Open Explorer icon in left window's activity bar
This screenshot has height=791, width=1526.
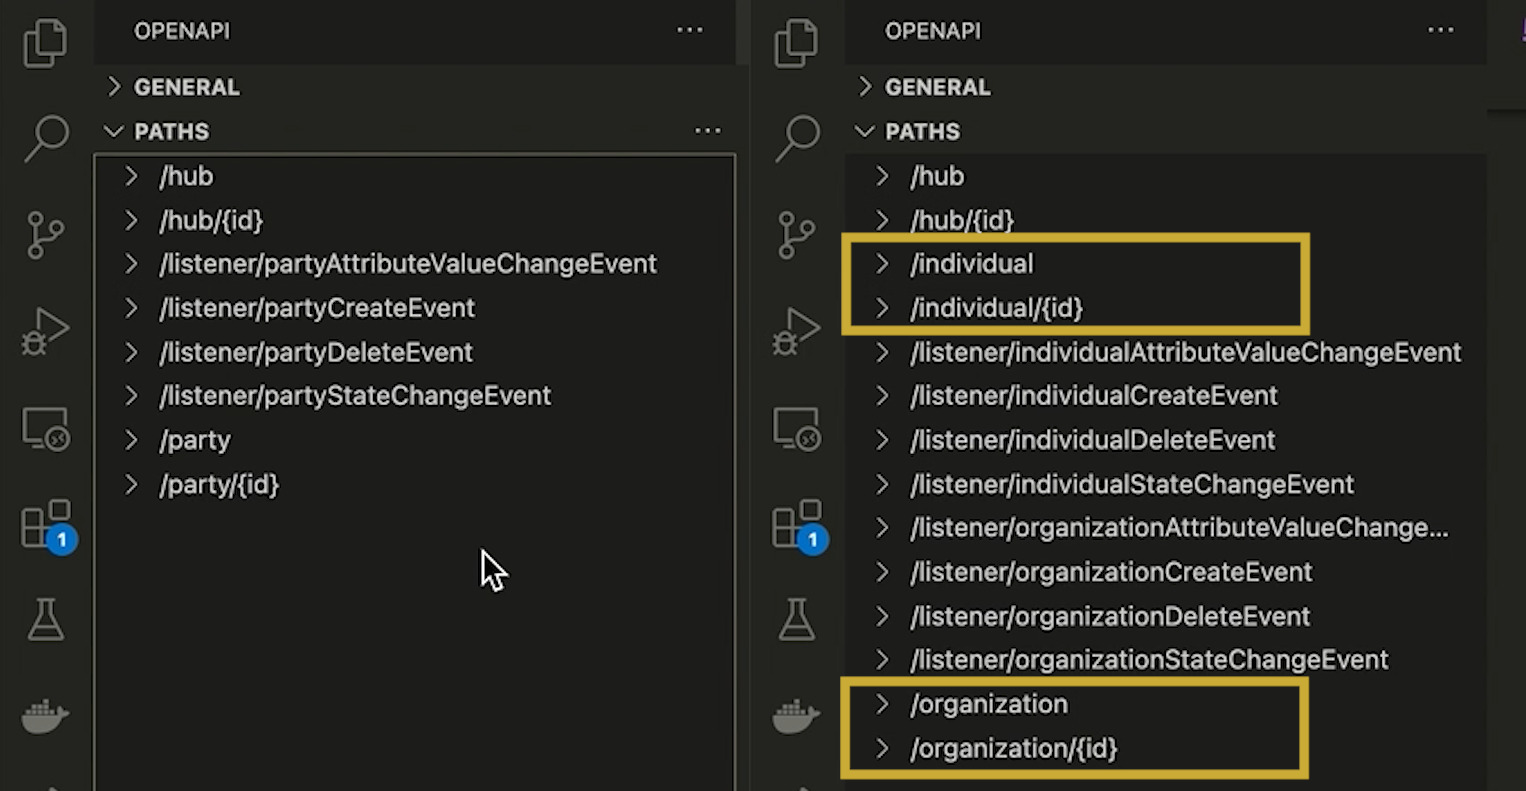[45, 42]
